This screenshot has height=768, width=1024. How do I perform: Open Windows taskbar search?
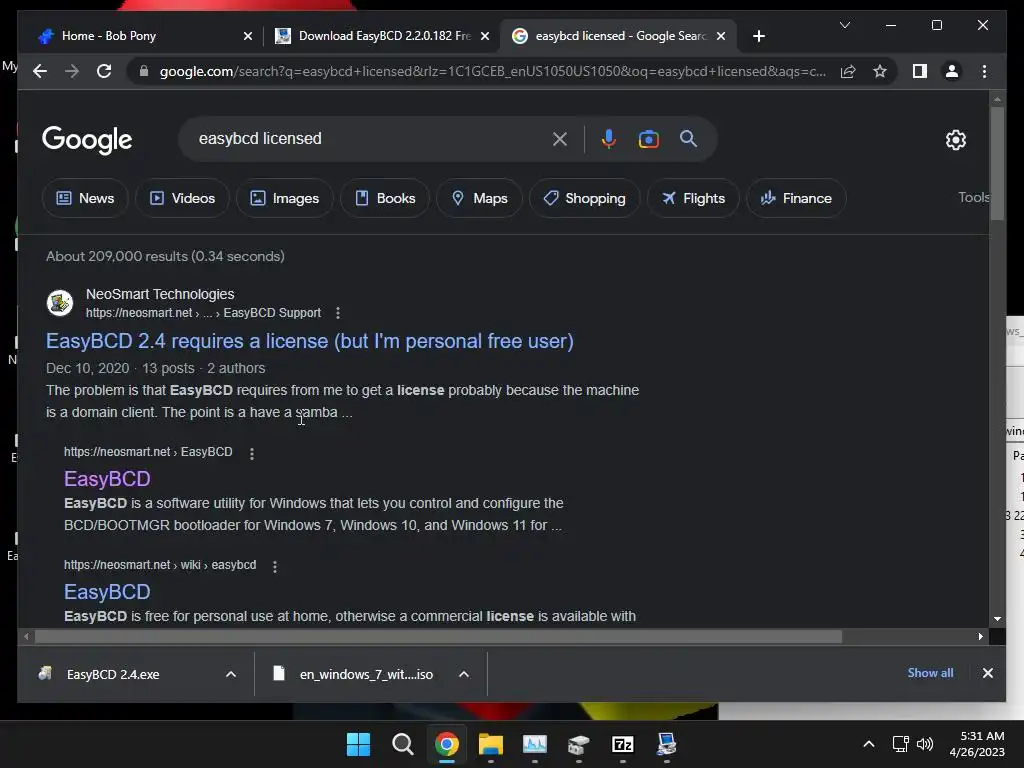pyautogui.click(x=402, y=744)
